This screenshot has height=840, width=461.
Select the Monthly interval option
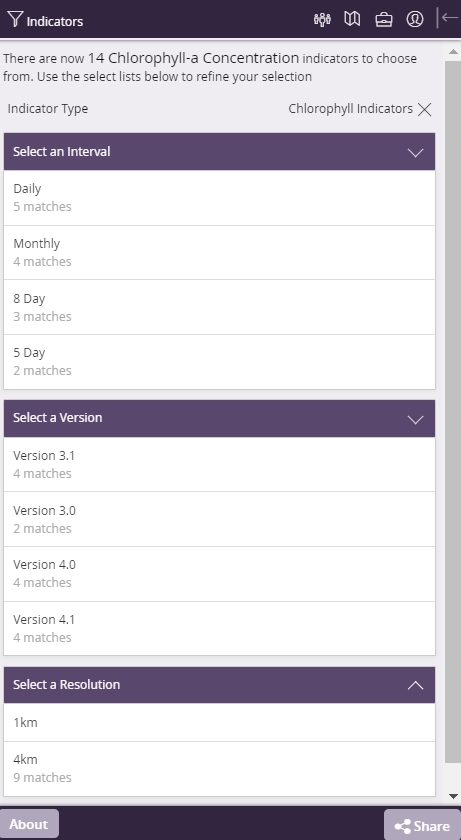[x=220, y=252]
